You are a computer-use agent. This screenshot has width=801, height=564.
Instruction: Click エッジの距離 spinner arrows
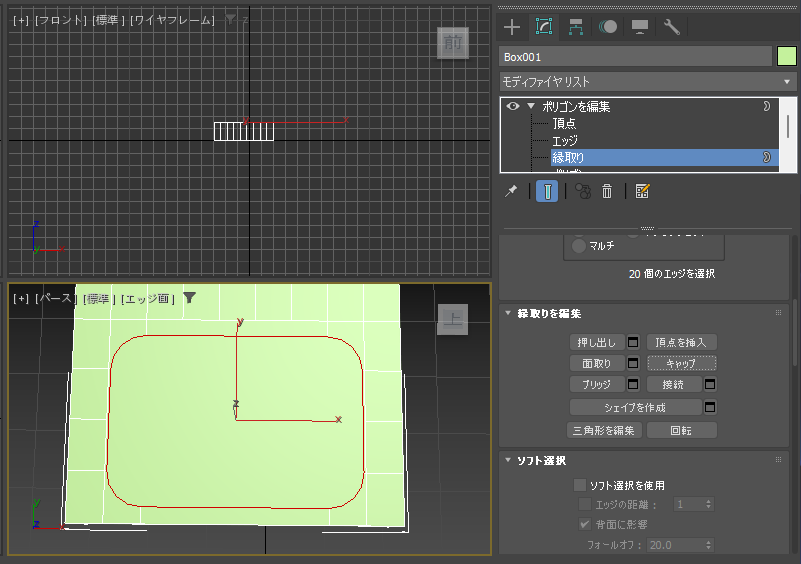pyautogui.click(x=709, y=504)
